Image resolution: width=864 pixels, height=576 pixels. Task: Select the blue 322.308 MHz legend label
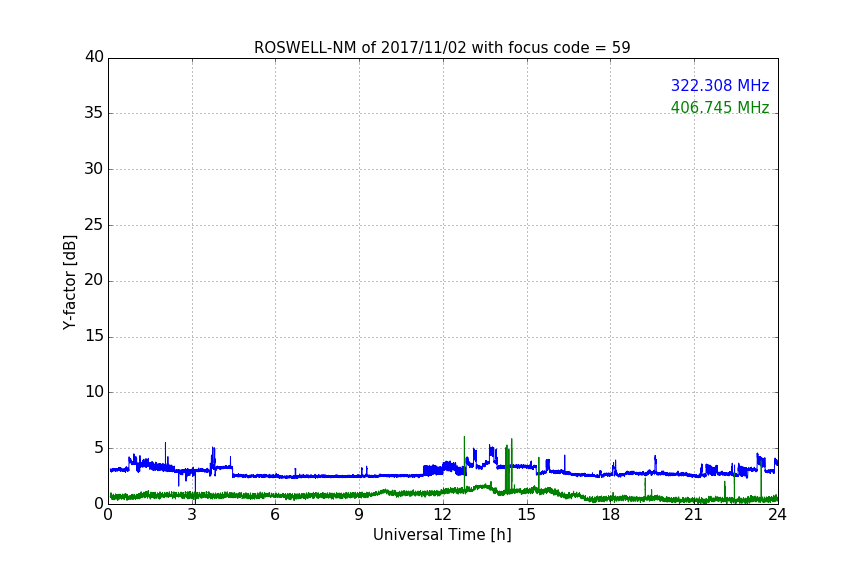coord(720,85)
